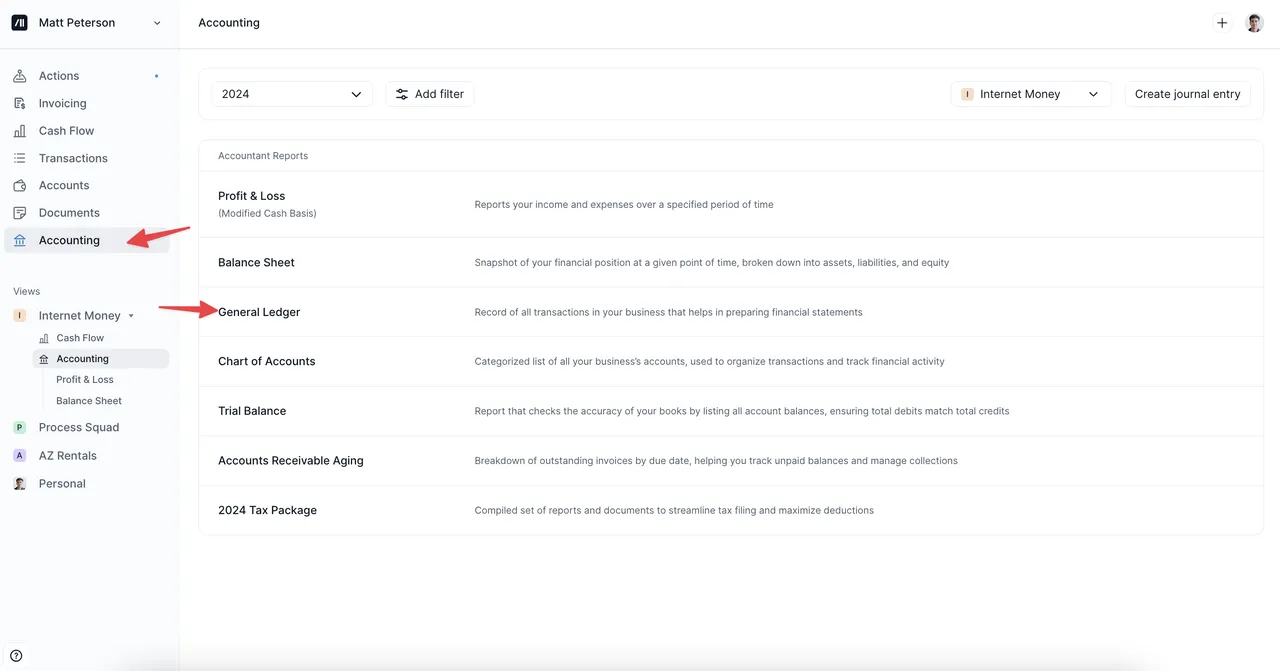Image resolution: width=1280 pixels, height=671 pixels.
Task: Click 'Reports your income and expenses' description
Action: (624, 204)
